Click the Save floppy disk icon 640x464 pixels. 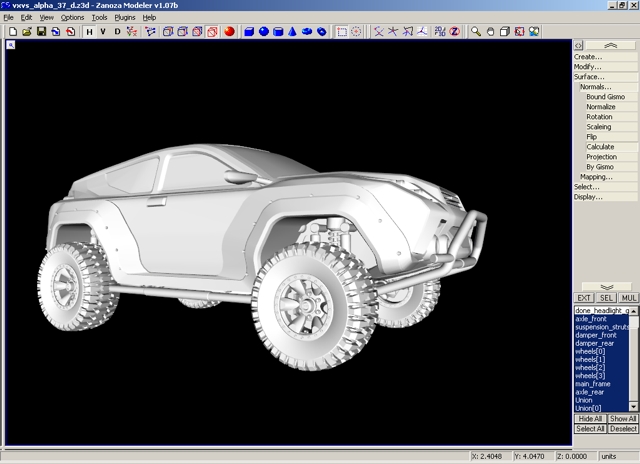41,31
